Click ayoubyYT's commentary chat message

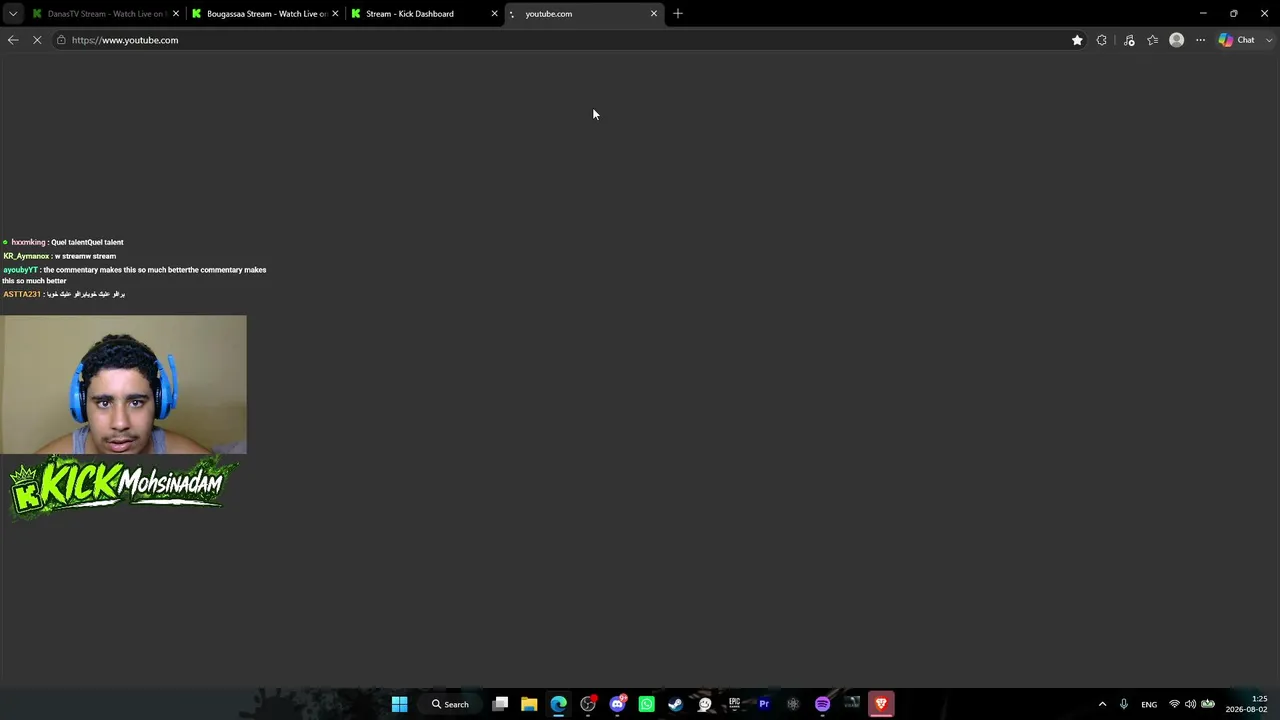[x=134, y=275]
